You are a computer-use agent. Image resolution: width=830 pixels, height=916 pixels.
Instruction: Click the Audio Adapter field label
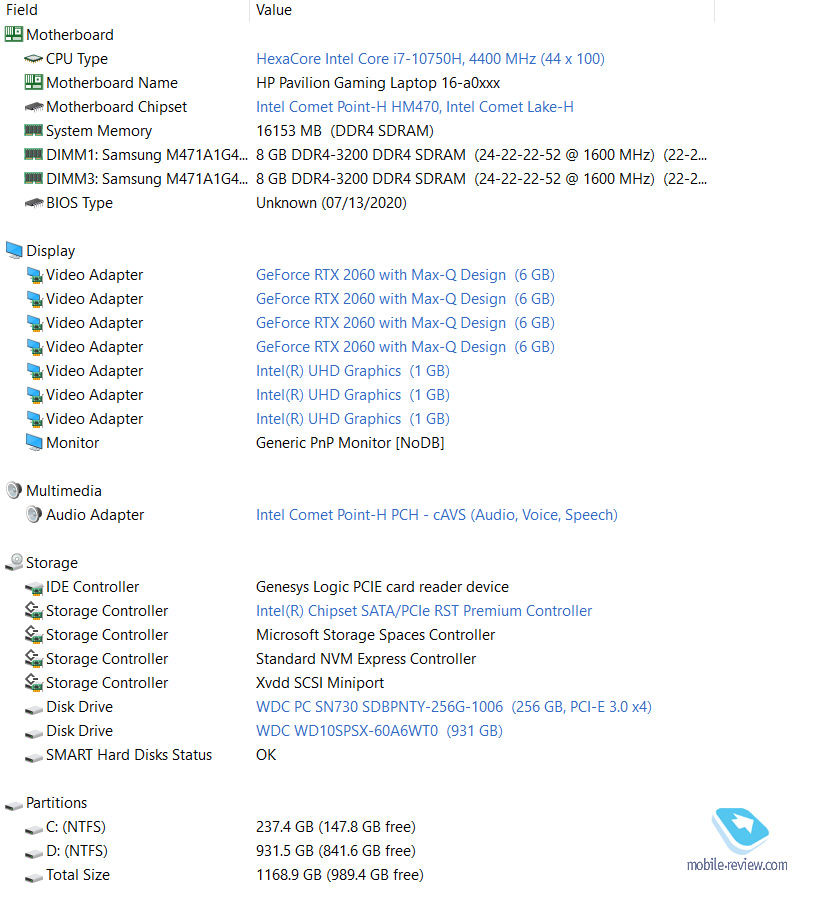(x=95, y=515)
